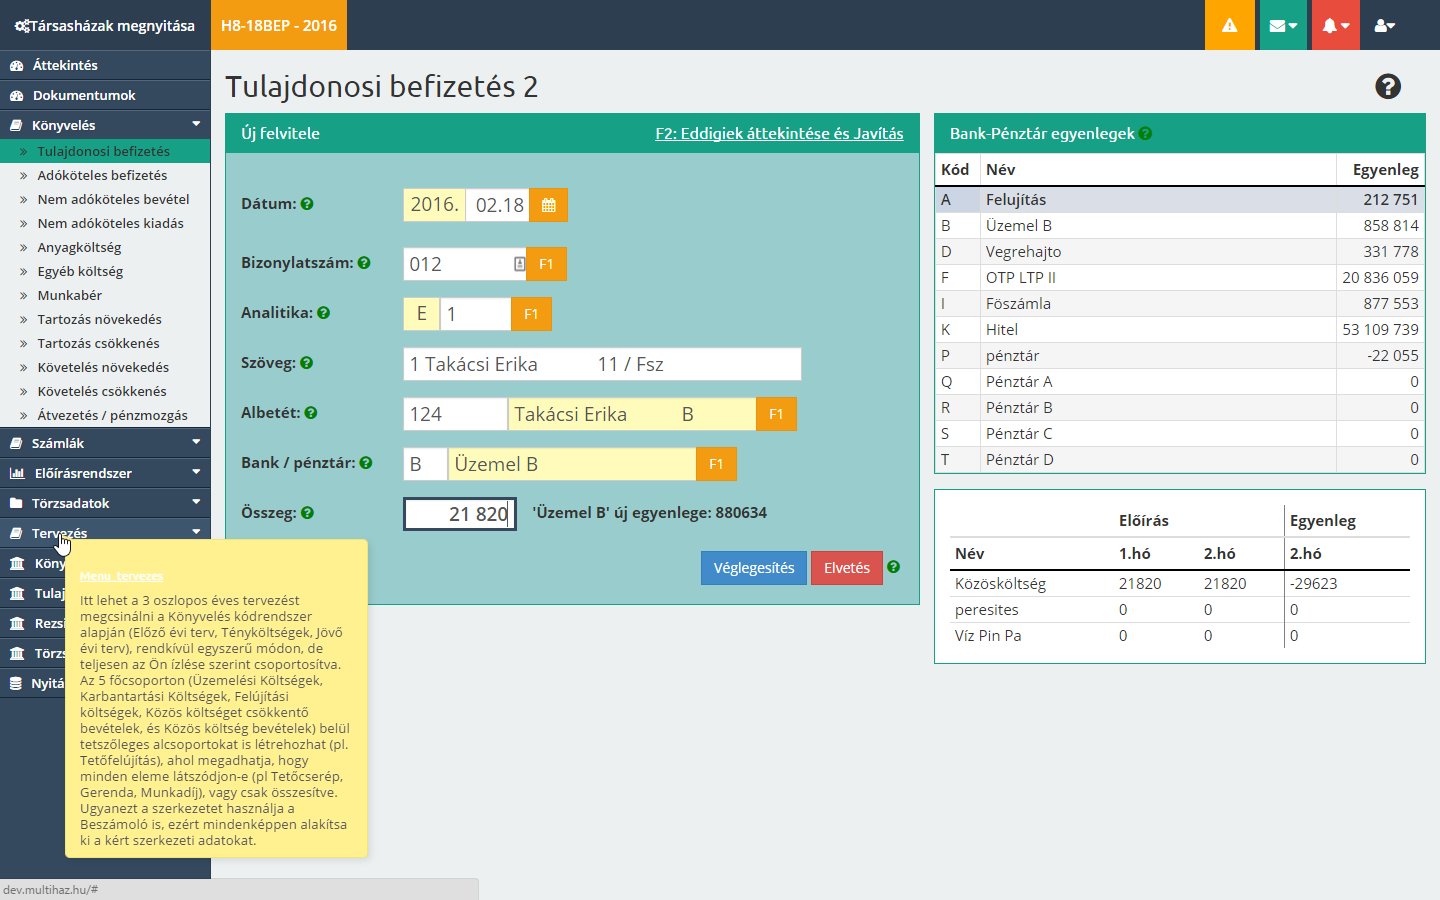Open the large help question mark icon
Viewport: 1440px width, 900px height.
(1387, 87)
